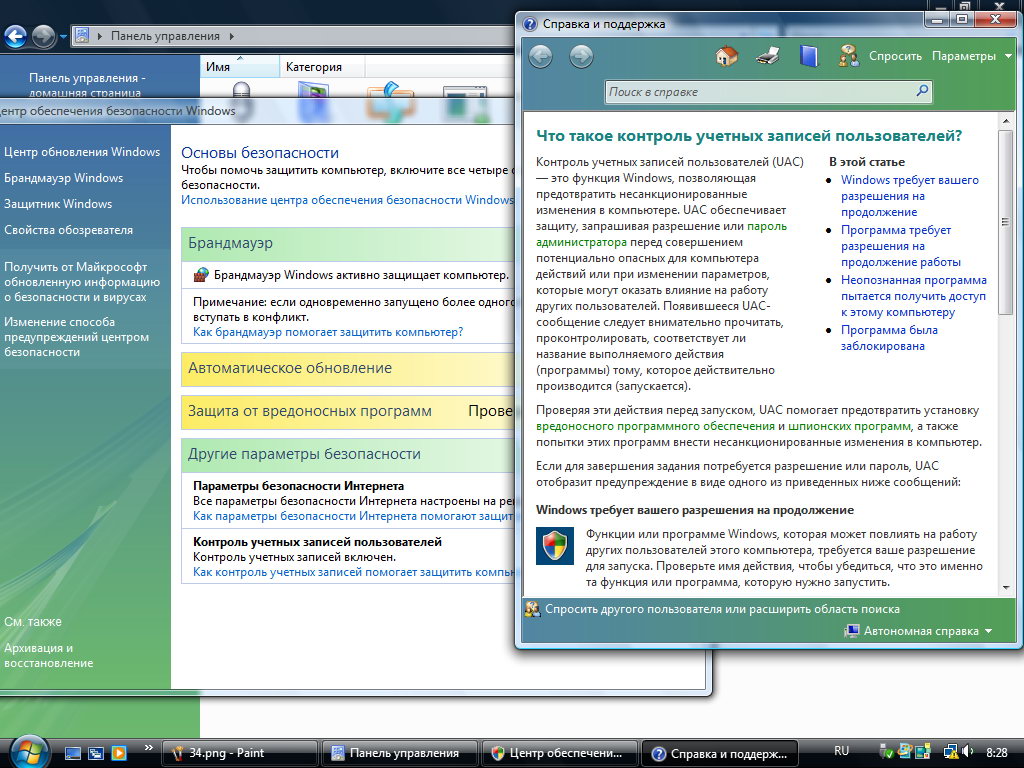Jump to Программа была заблокирована link
The width and height of the screenshot is (1024, 768).
point(889,338)
